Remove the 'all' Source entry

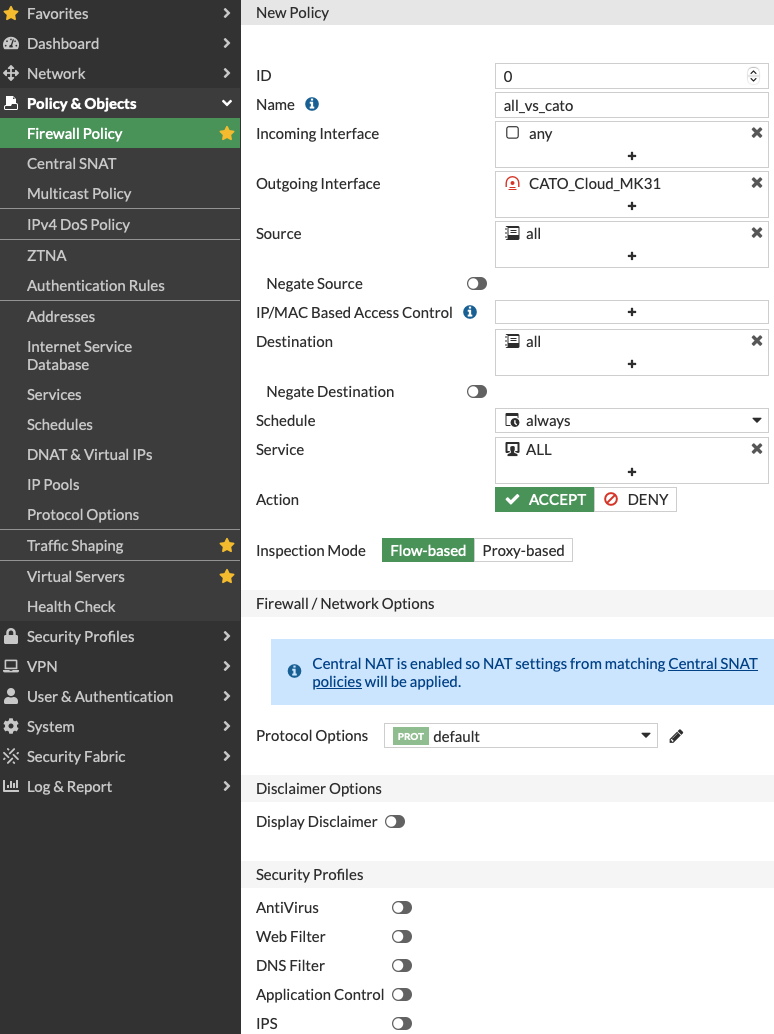[x=757, y=232]
